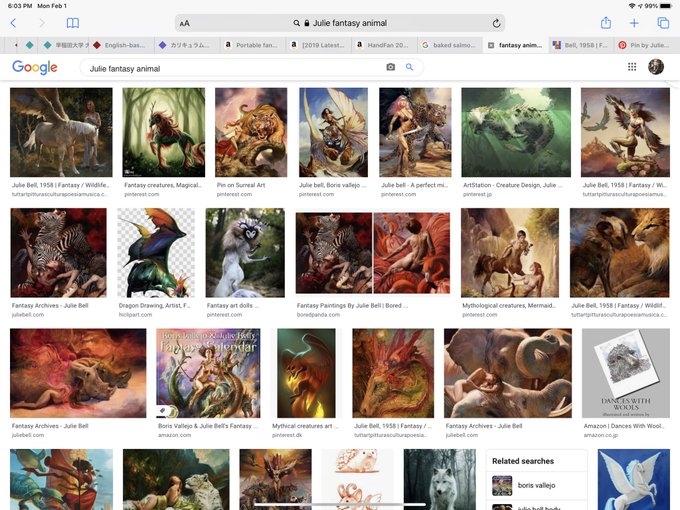Tap the Safari forward arrow

[x=42, y=23]
